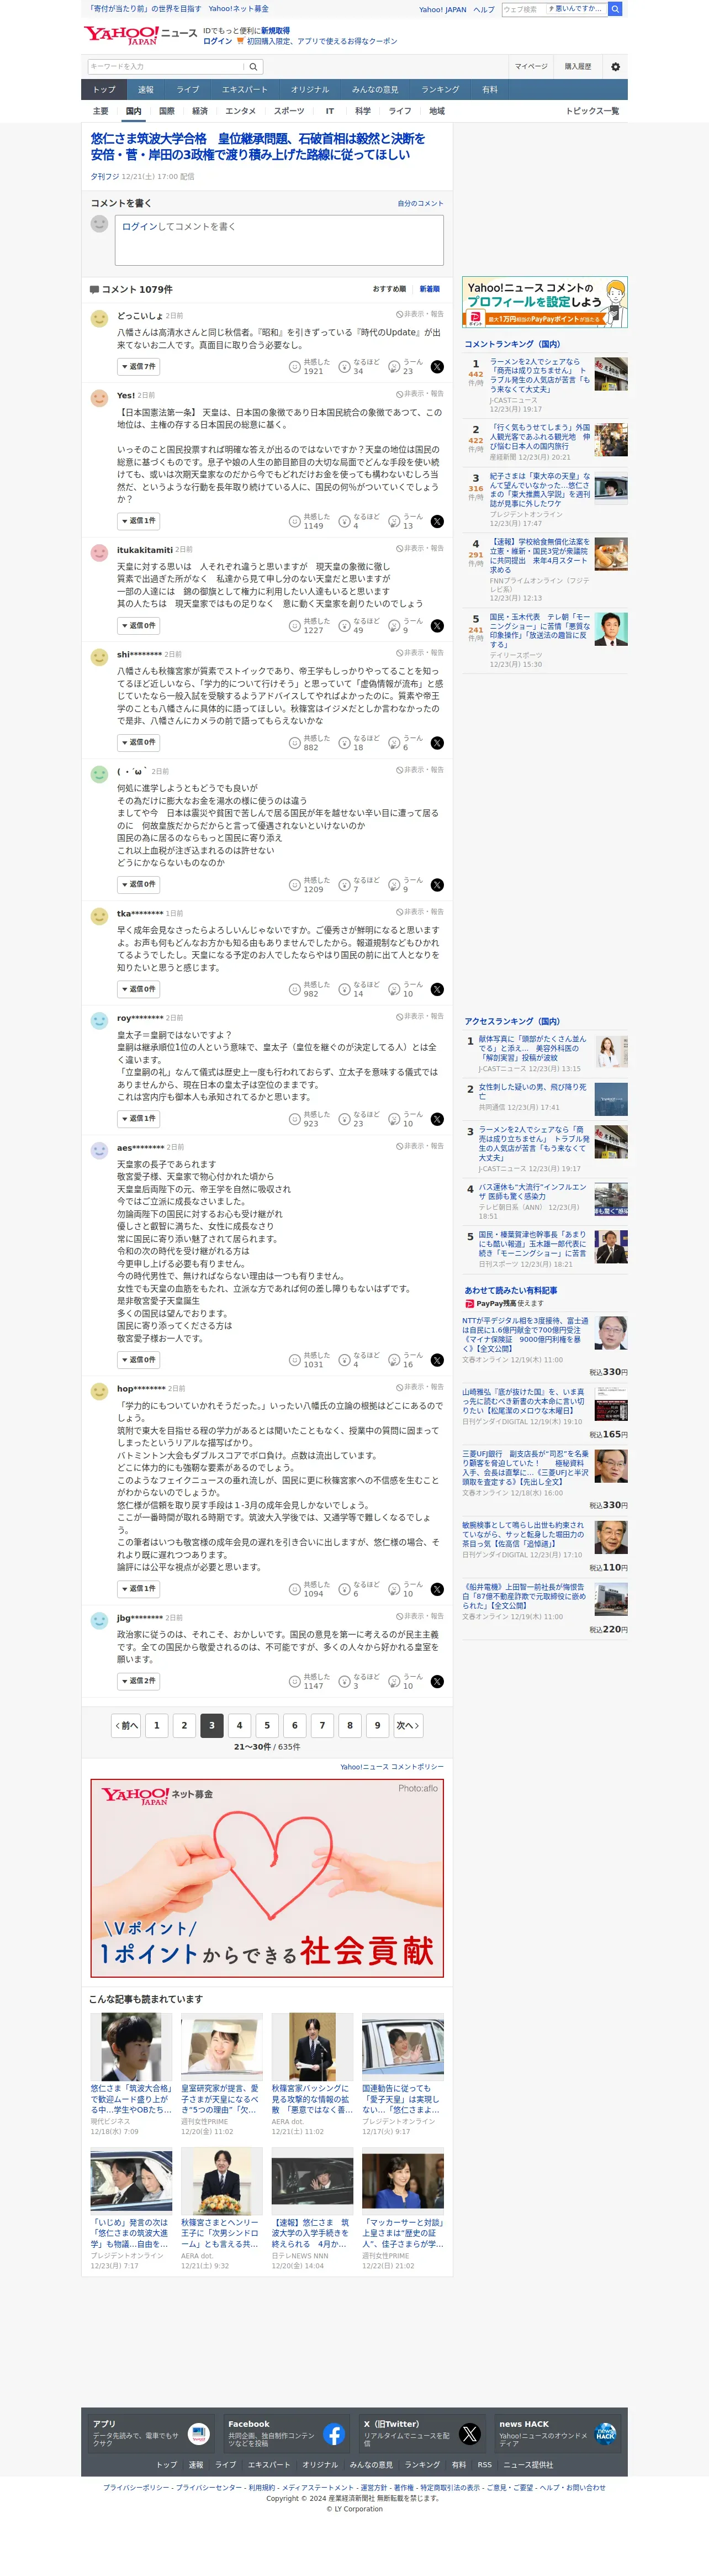The height and width of the screenshot is (2576, 709).
Task: Go to comment page 4
Action: (239, 1726)
